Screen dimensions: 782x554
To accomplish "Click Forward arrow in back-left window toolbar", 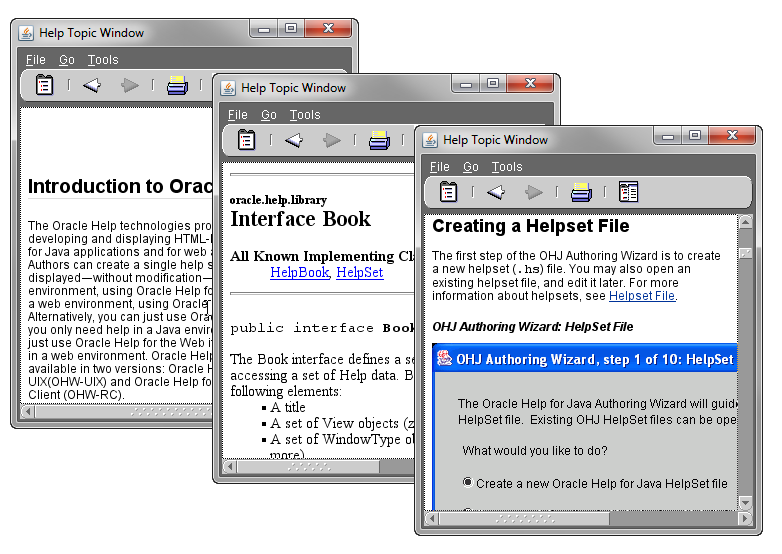I will click(x=130, y=85).
